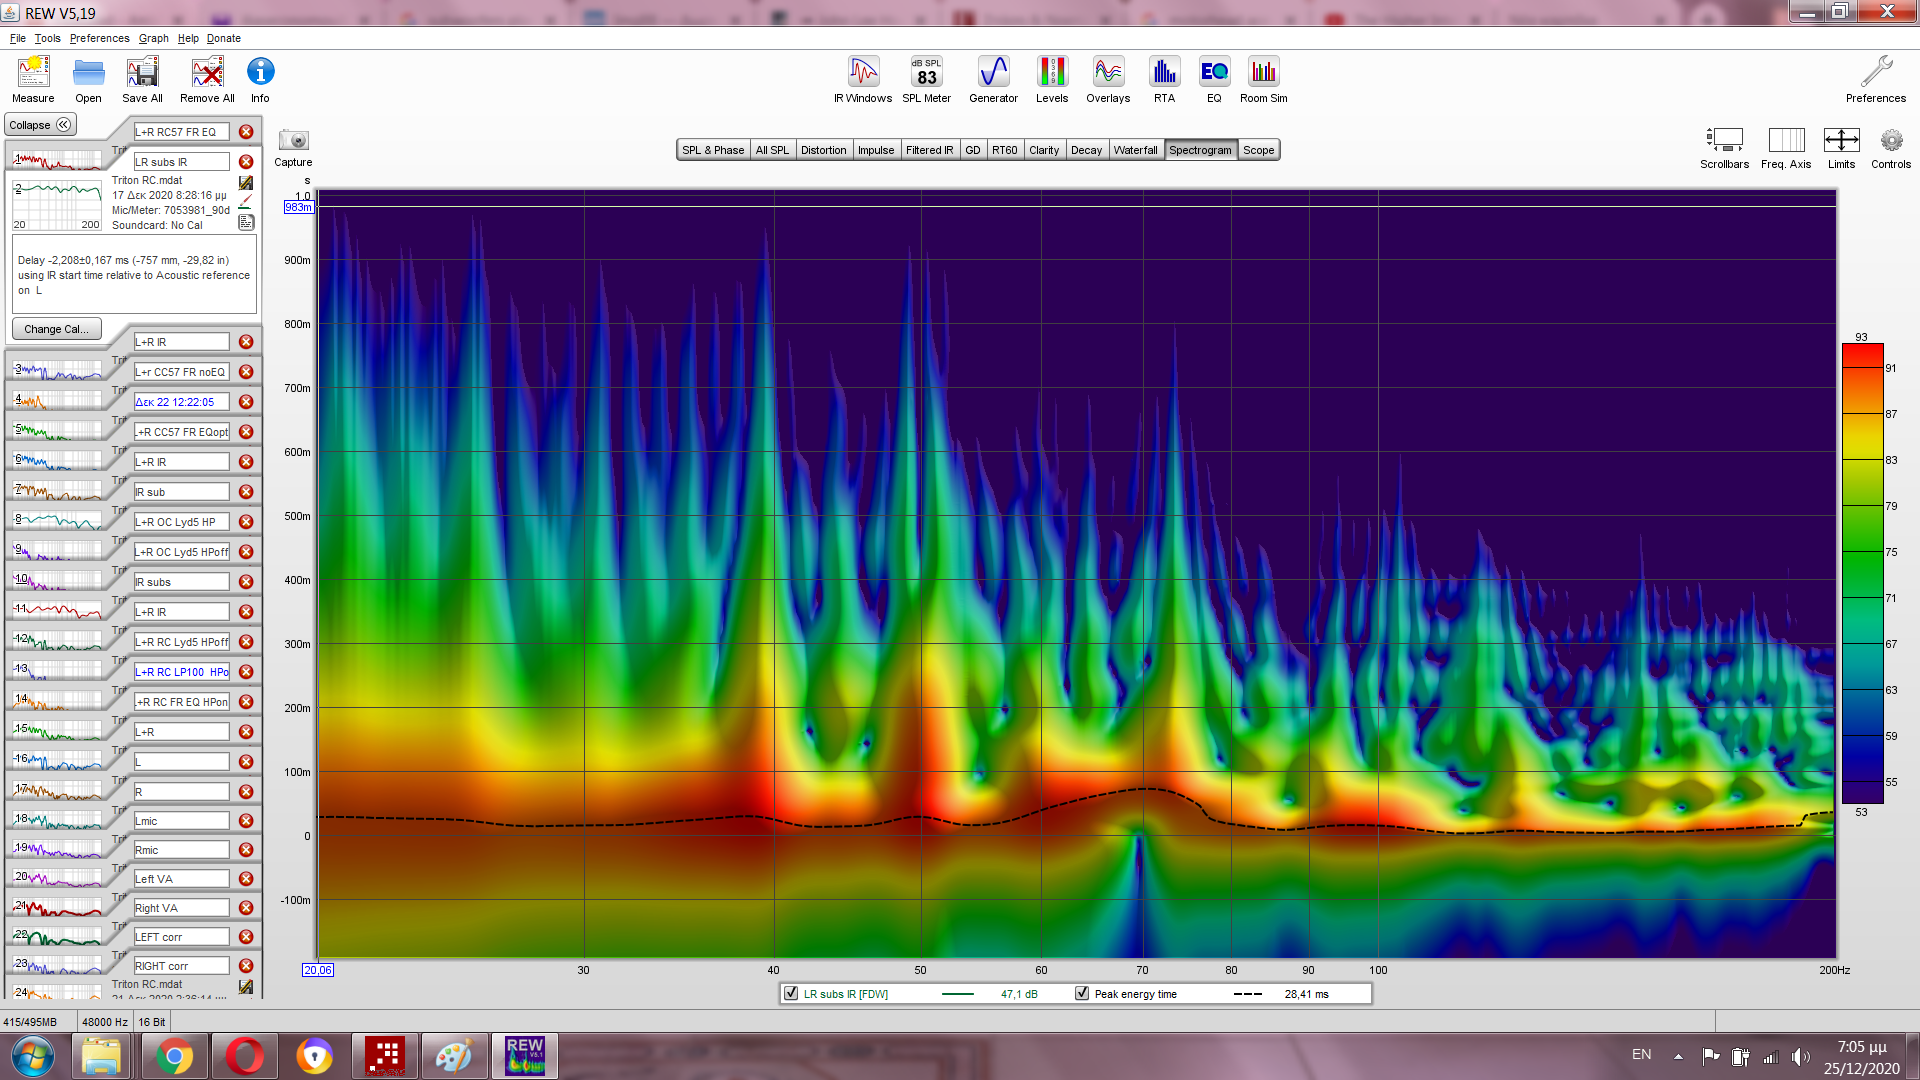Open Preferences wrench icon
The width and height of the screenshot is (1920, 1080).
1876,72
